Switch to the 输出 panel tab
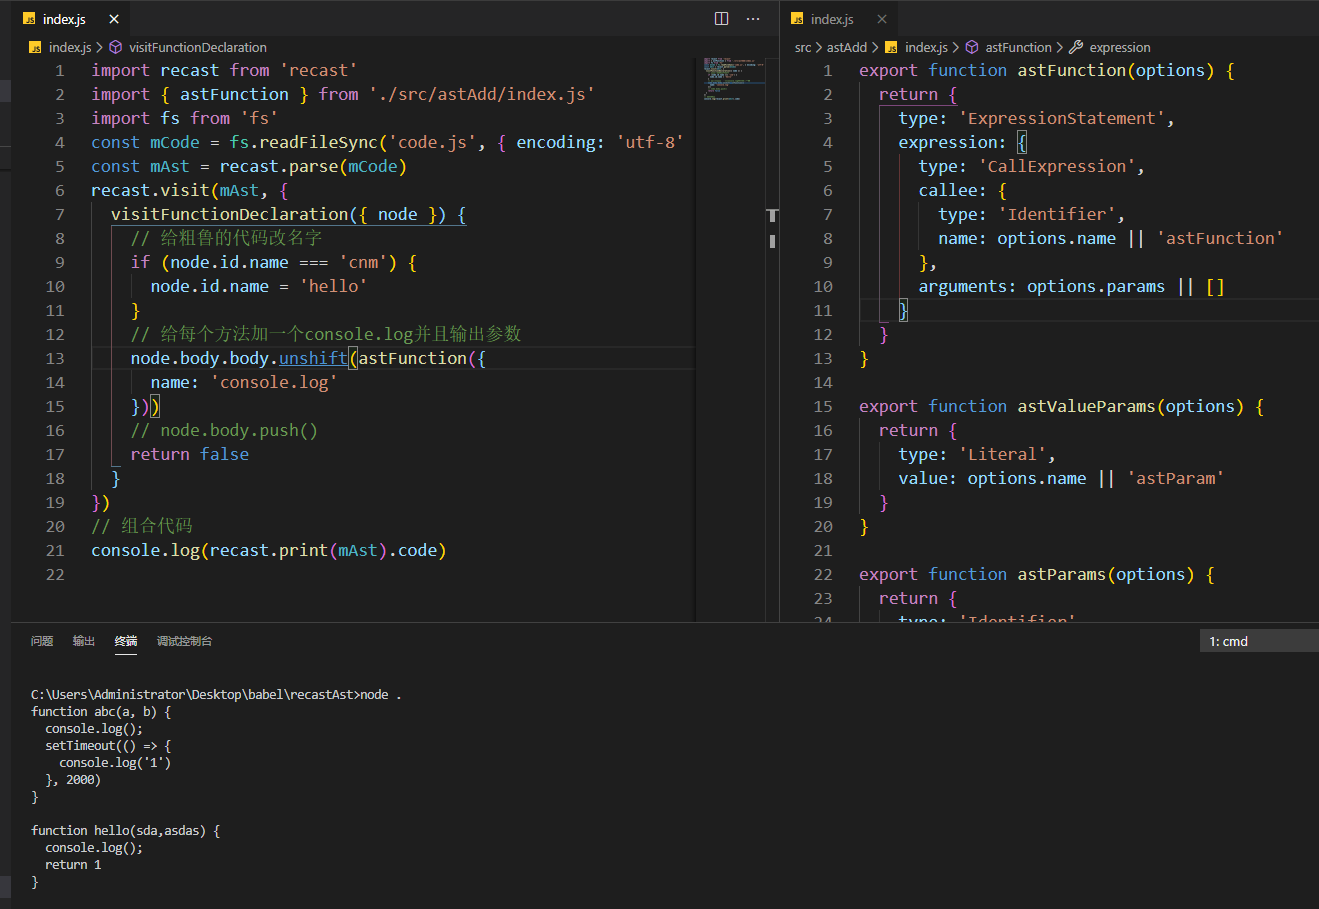Screen dimensions: 1319x909 (x=84, y=641)
